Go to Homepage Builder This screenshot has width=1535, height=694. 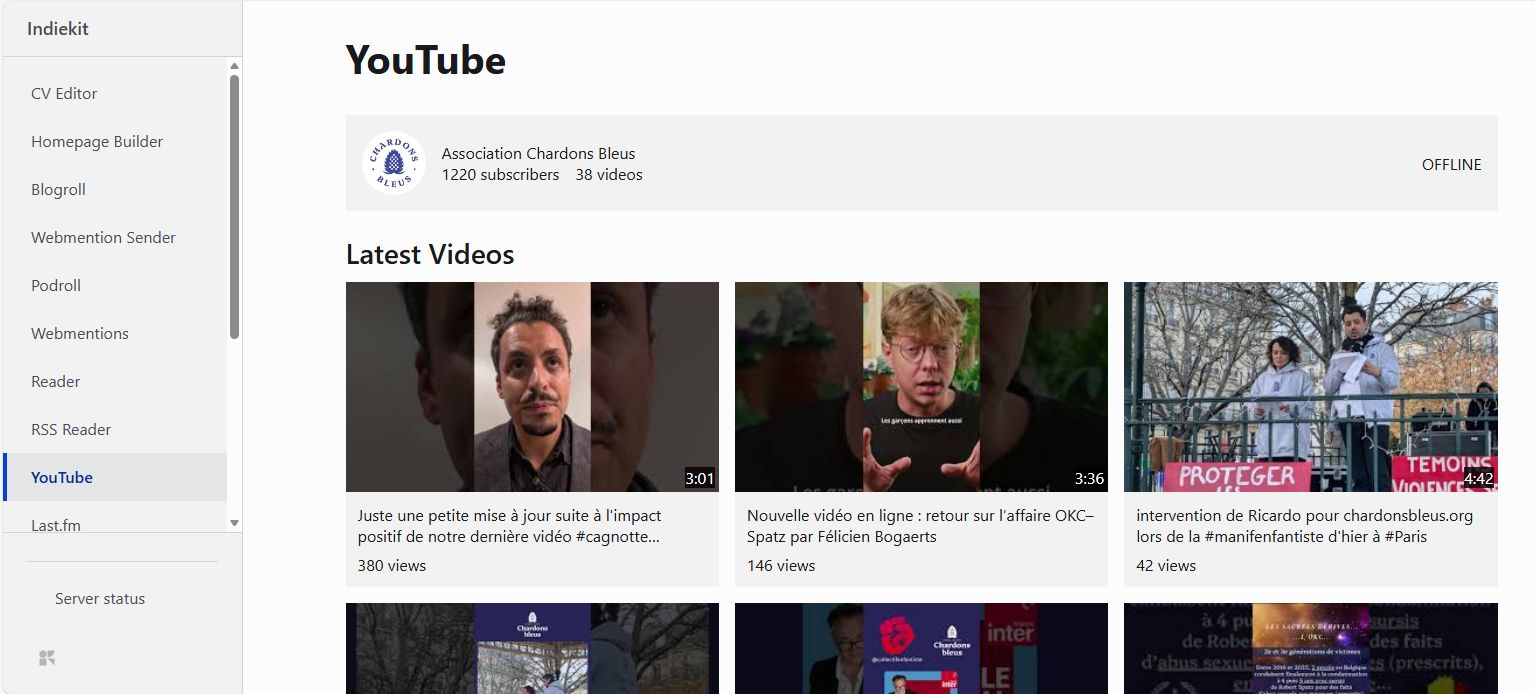[x=97, y=141]
